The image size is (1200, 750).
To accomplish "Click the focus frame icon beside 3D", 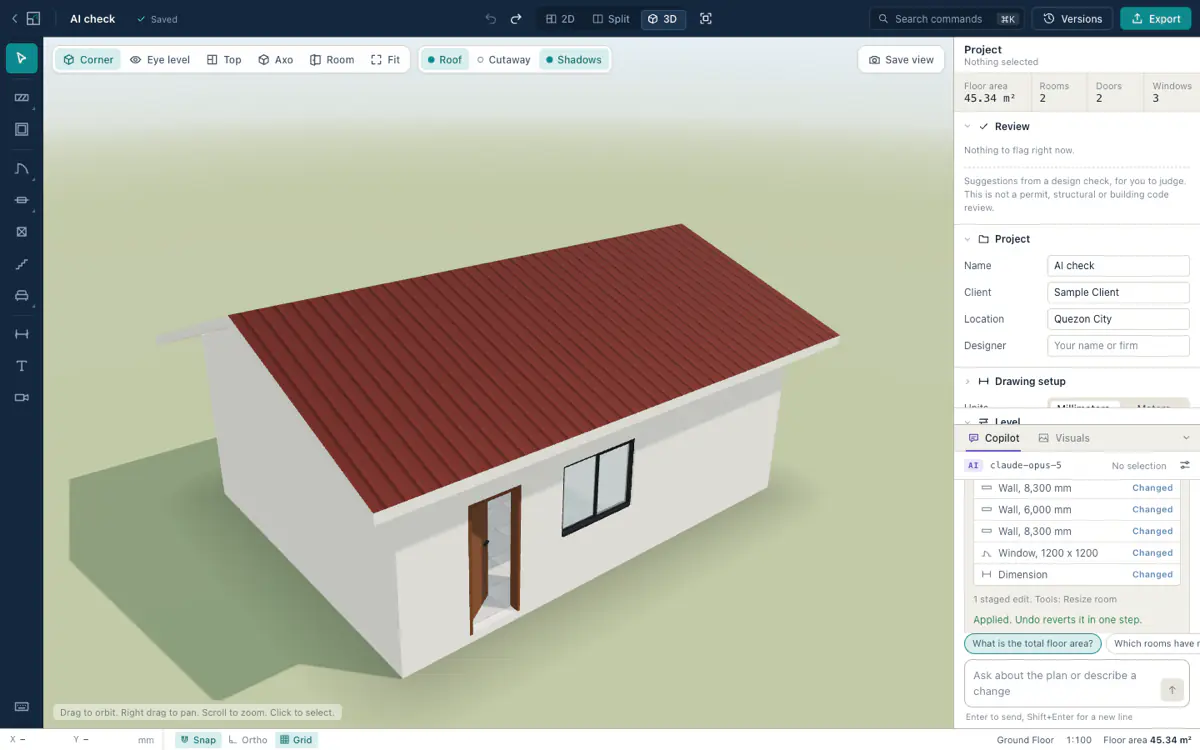I will pos(706,18).
